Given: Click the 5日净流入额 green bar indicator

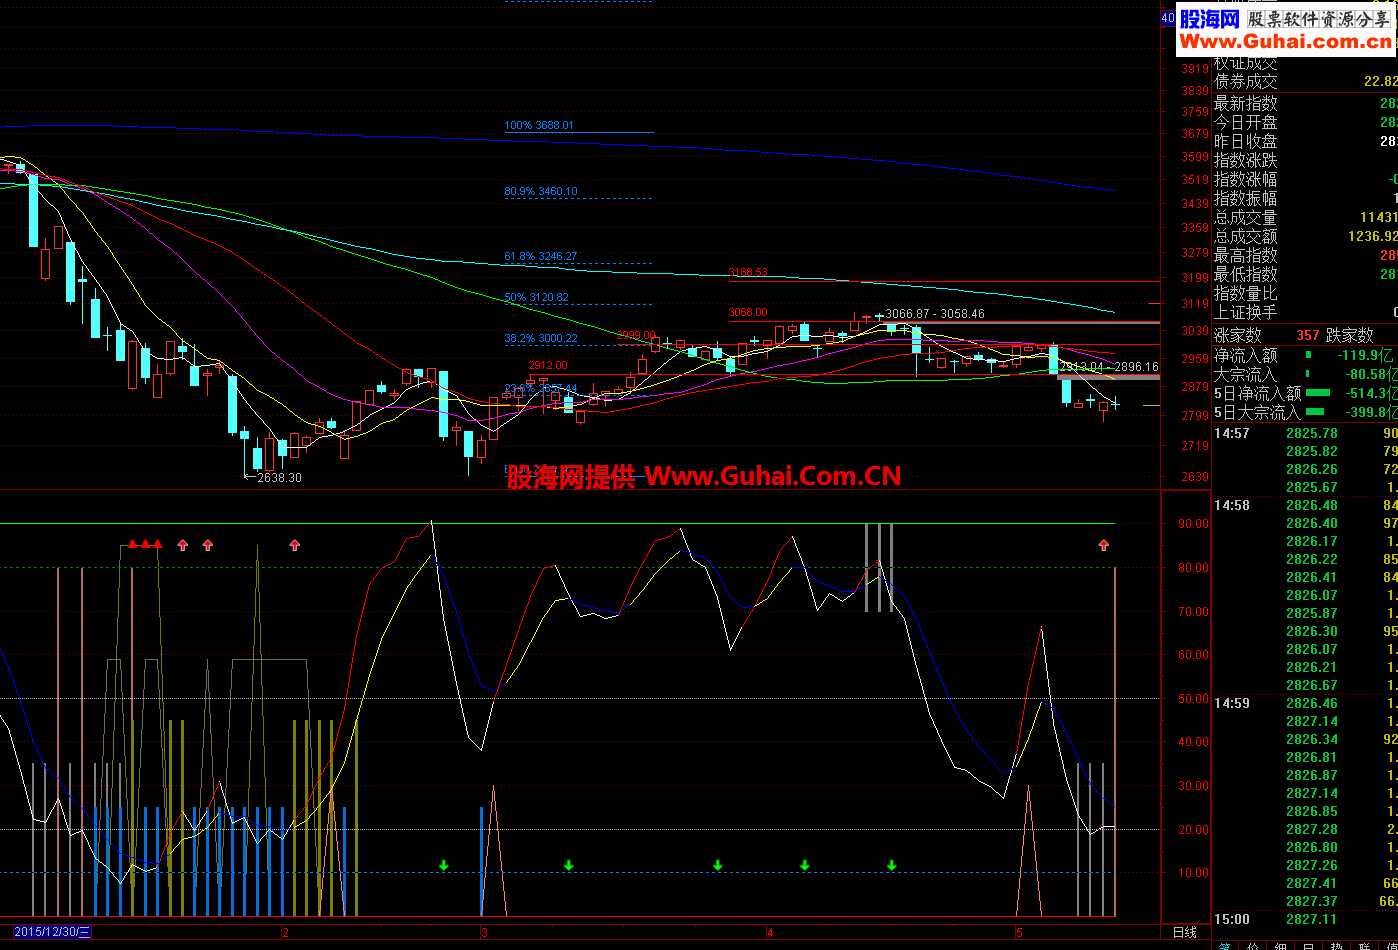Looking at the screenshot, I should coord(1318,393).
